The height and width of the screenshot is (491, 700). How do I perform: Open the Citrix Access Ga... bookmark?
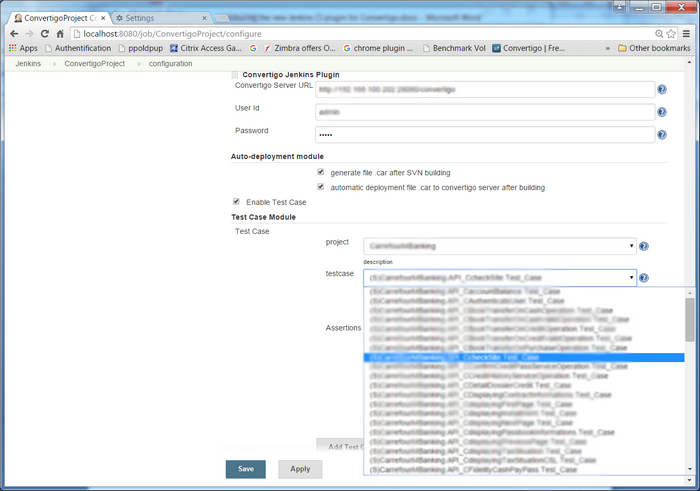pyautogui.click(x=206, y=48)
